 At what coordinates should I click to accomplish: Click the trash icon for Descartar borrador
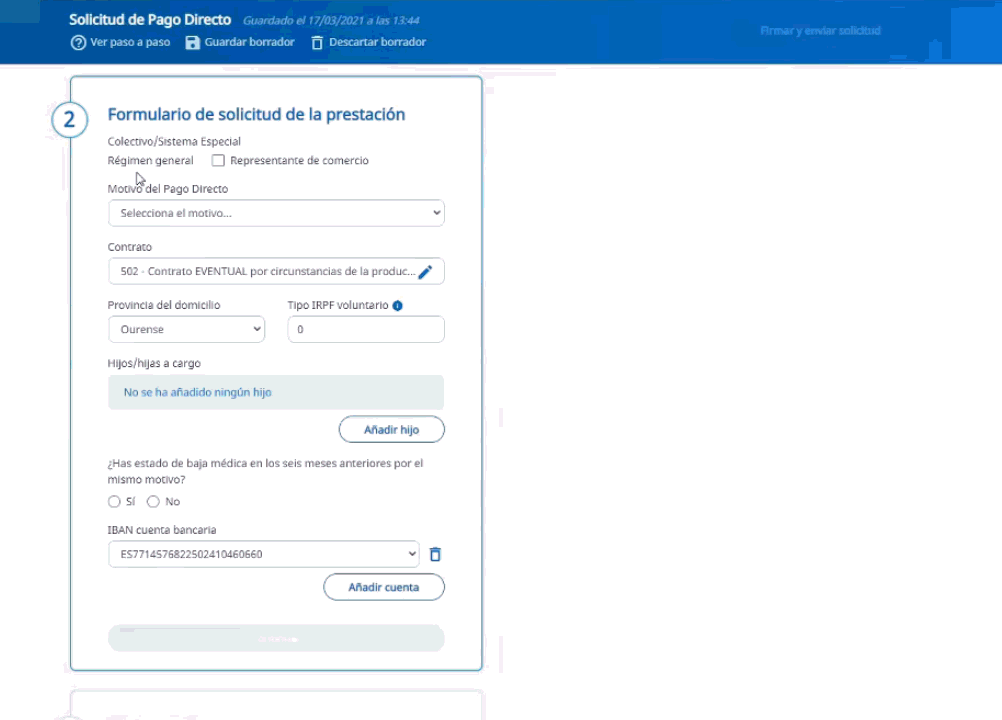click(317, 43)
